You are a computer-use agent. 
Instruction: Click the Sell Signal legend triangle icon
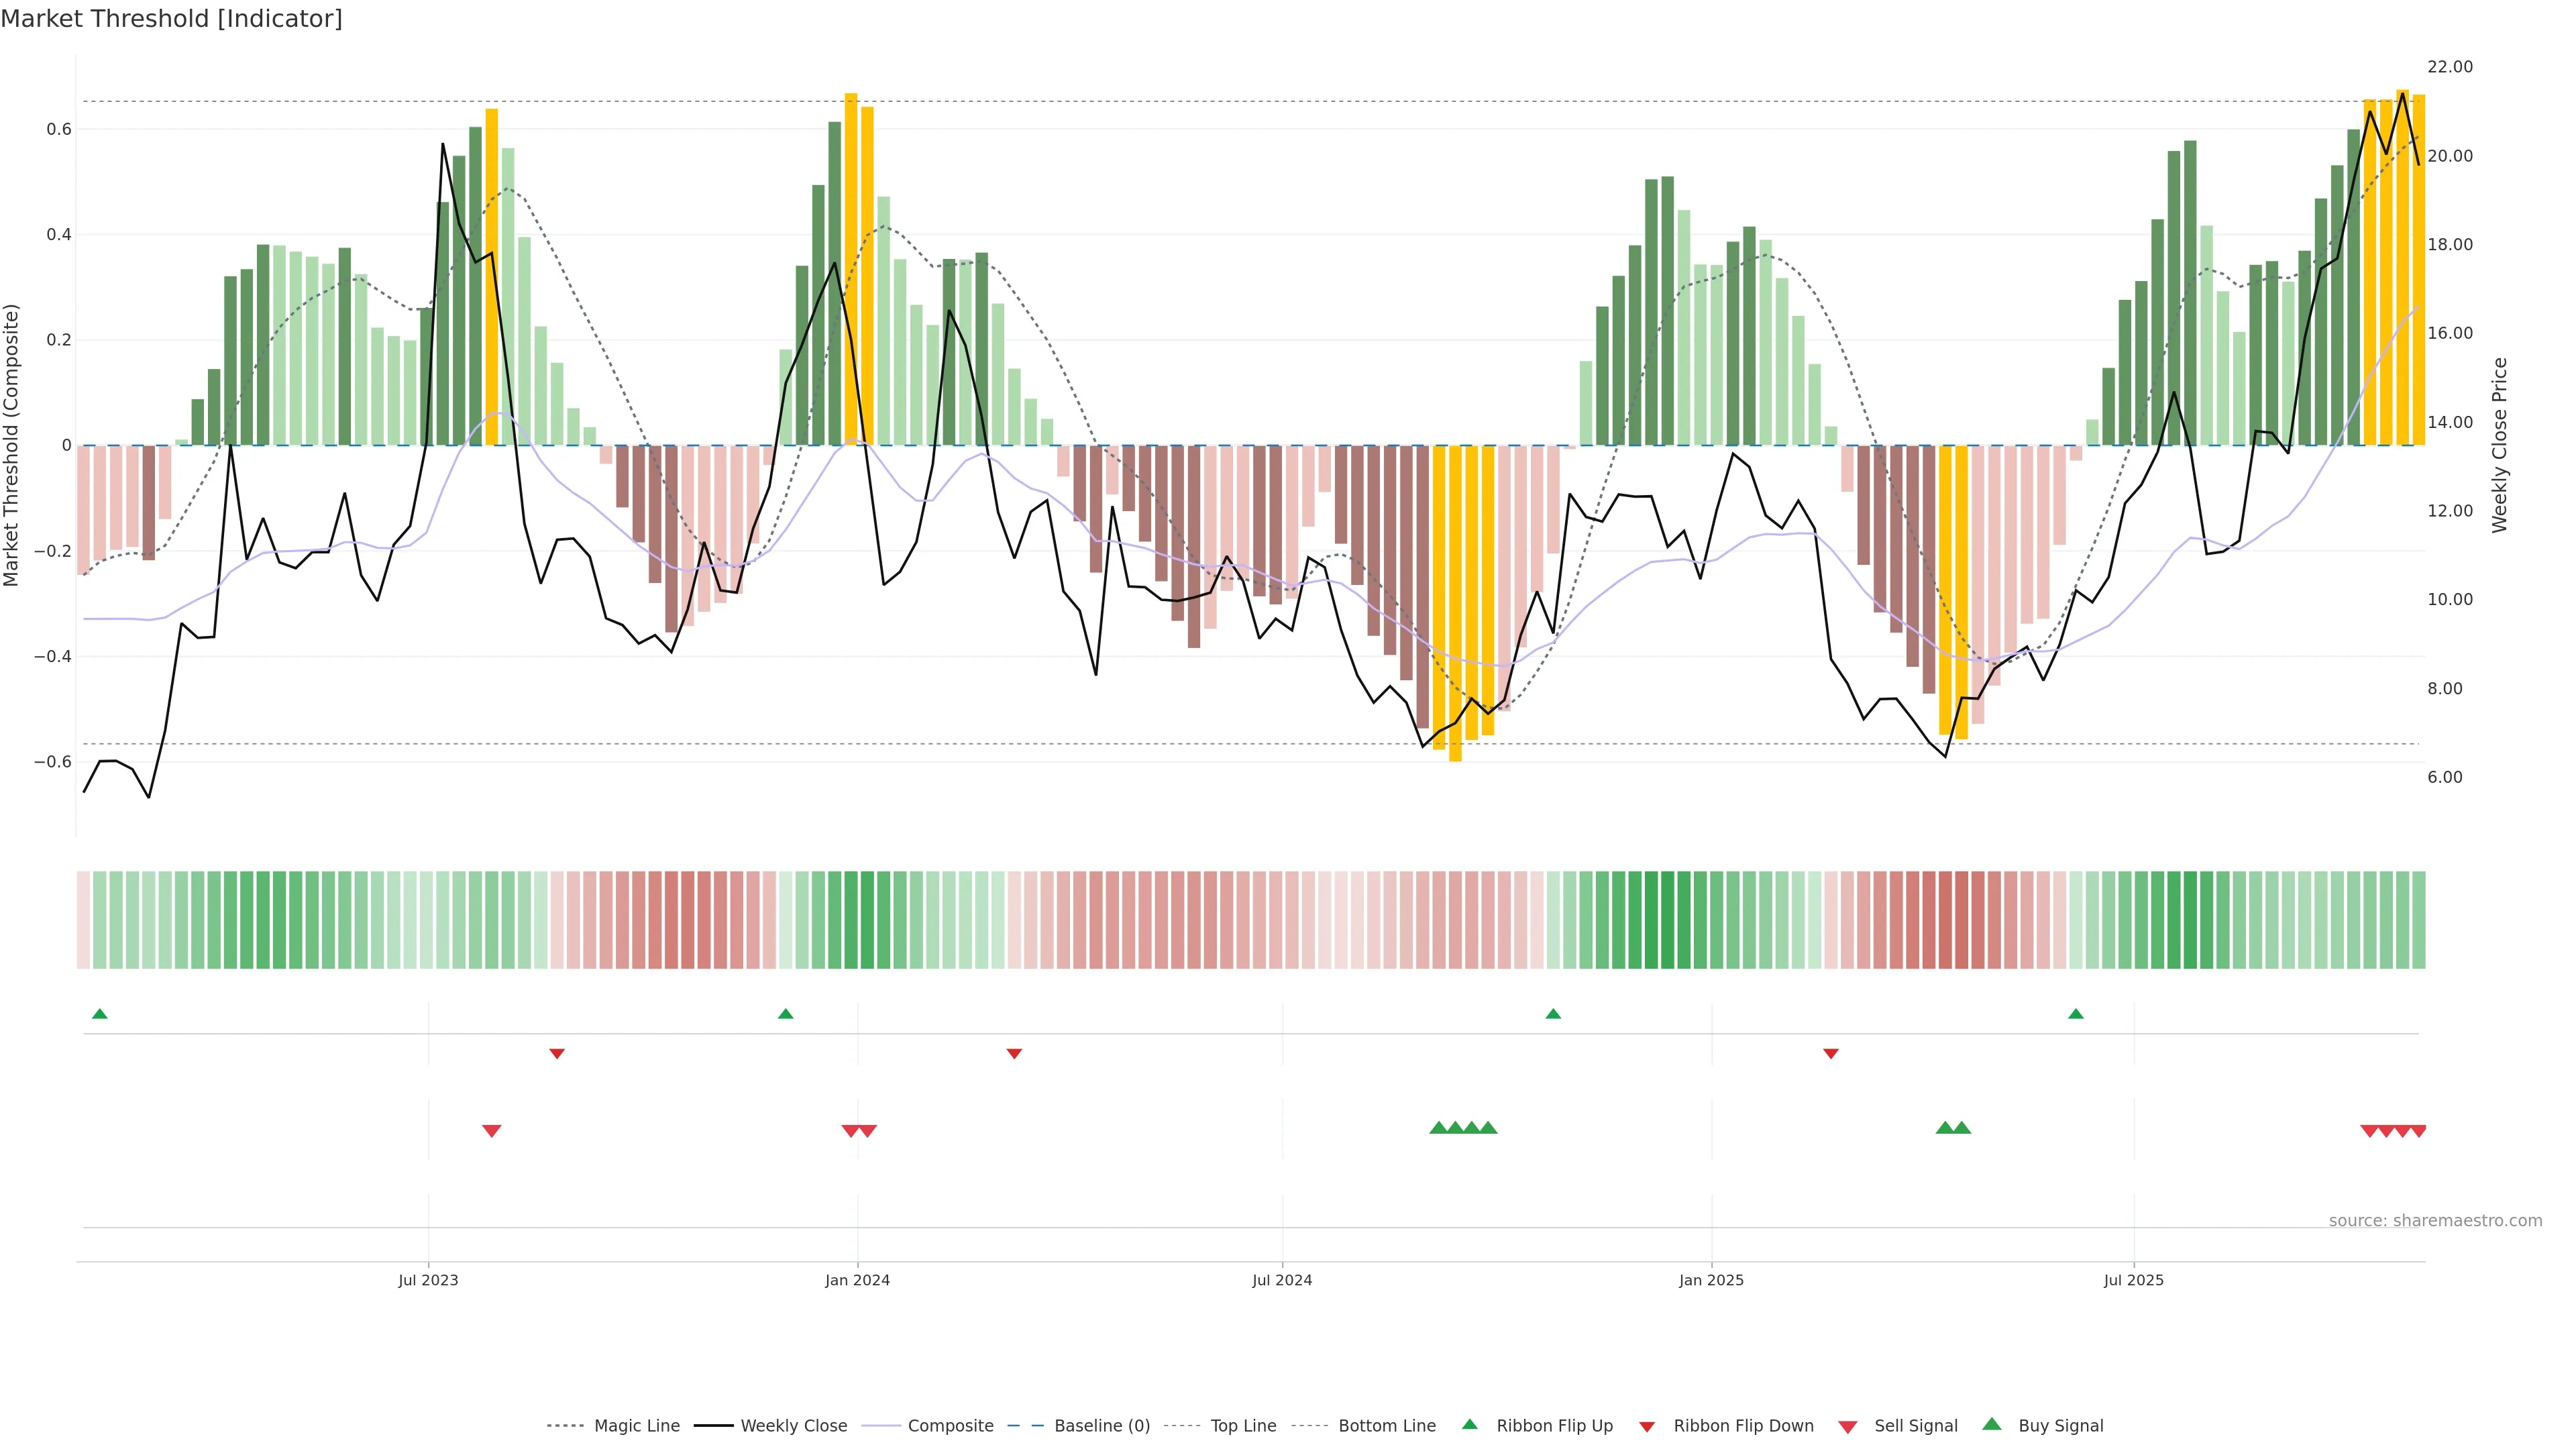tap(1847, 1427)
